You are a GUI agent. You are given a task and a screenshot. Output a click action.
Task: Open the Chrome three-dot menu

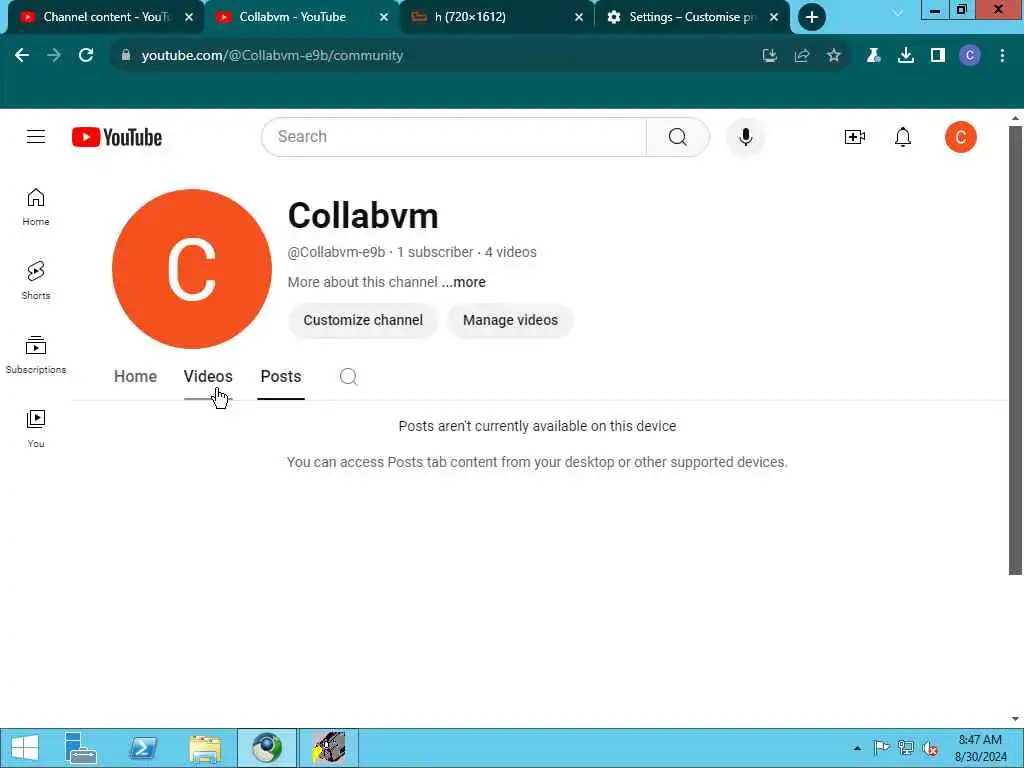(1002, 56)
